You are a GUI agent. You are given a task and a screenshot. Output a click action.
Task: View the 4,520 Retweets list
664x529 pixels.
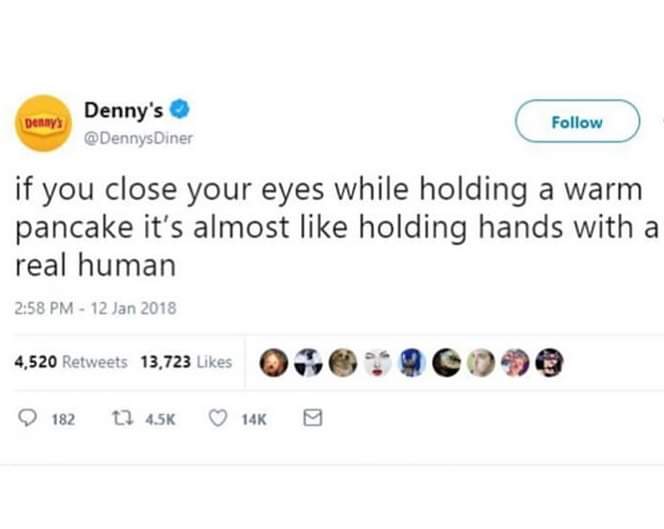[x=69, y=363]
